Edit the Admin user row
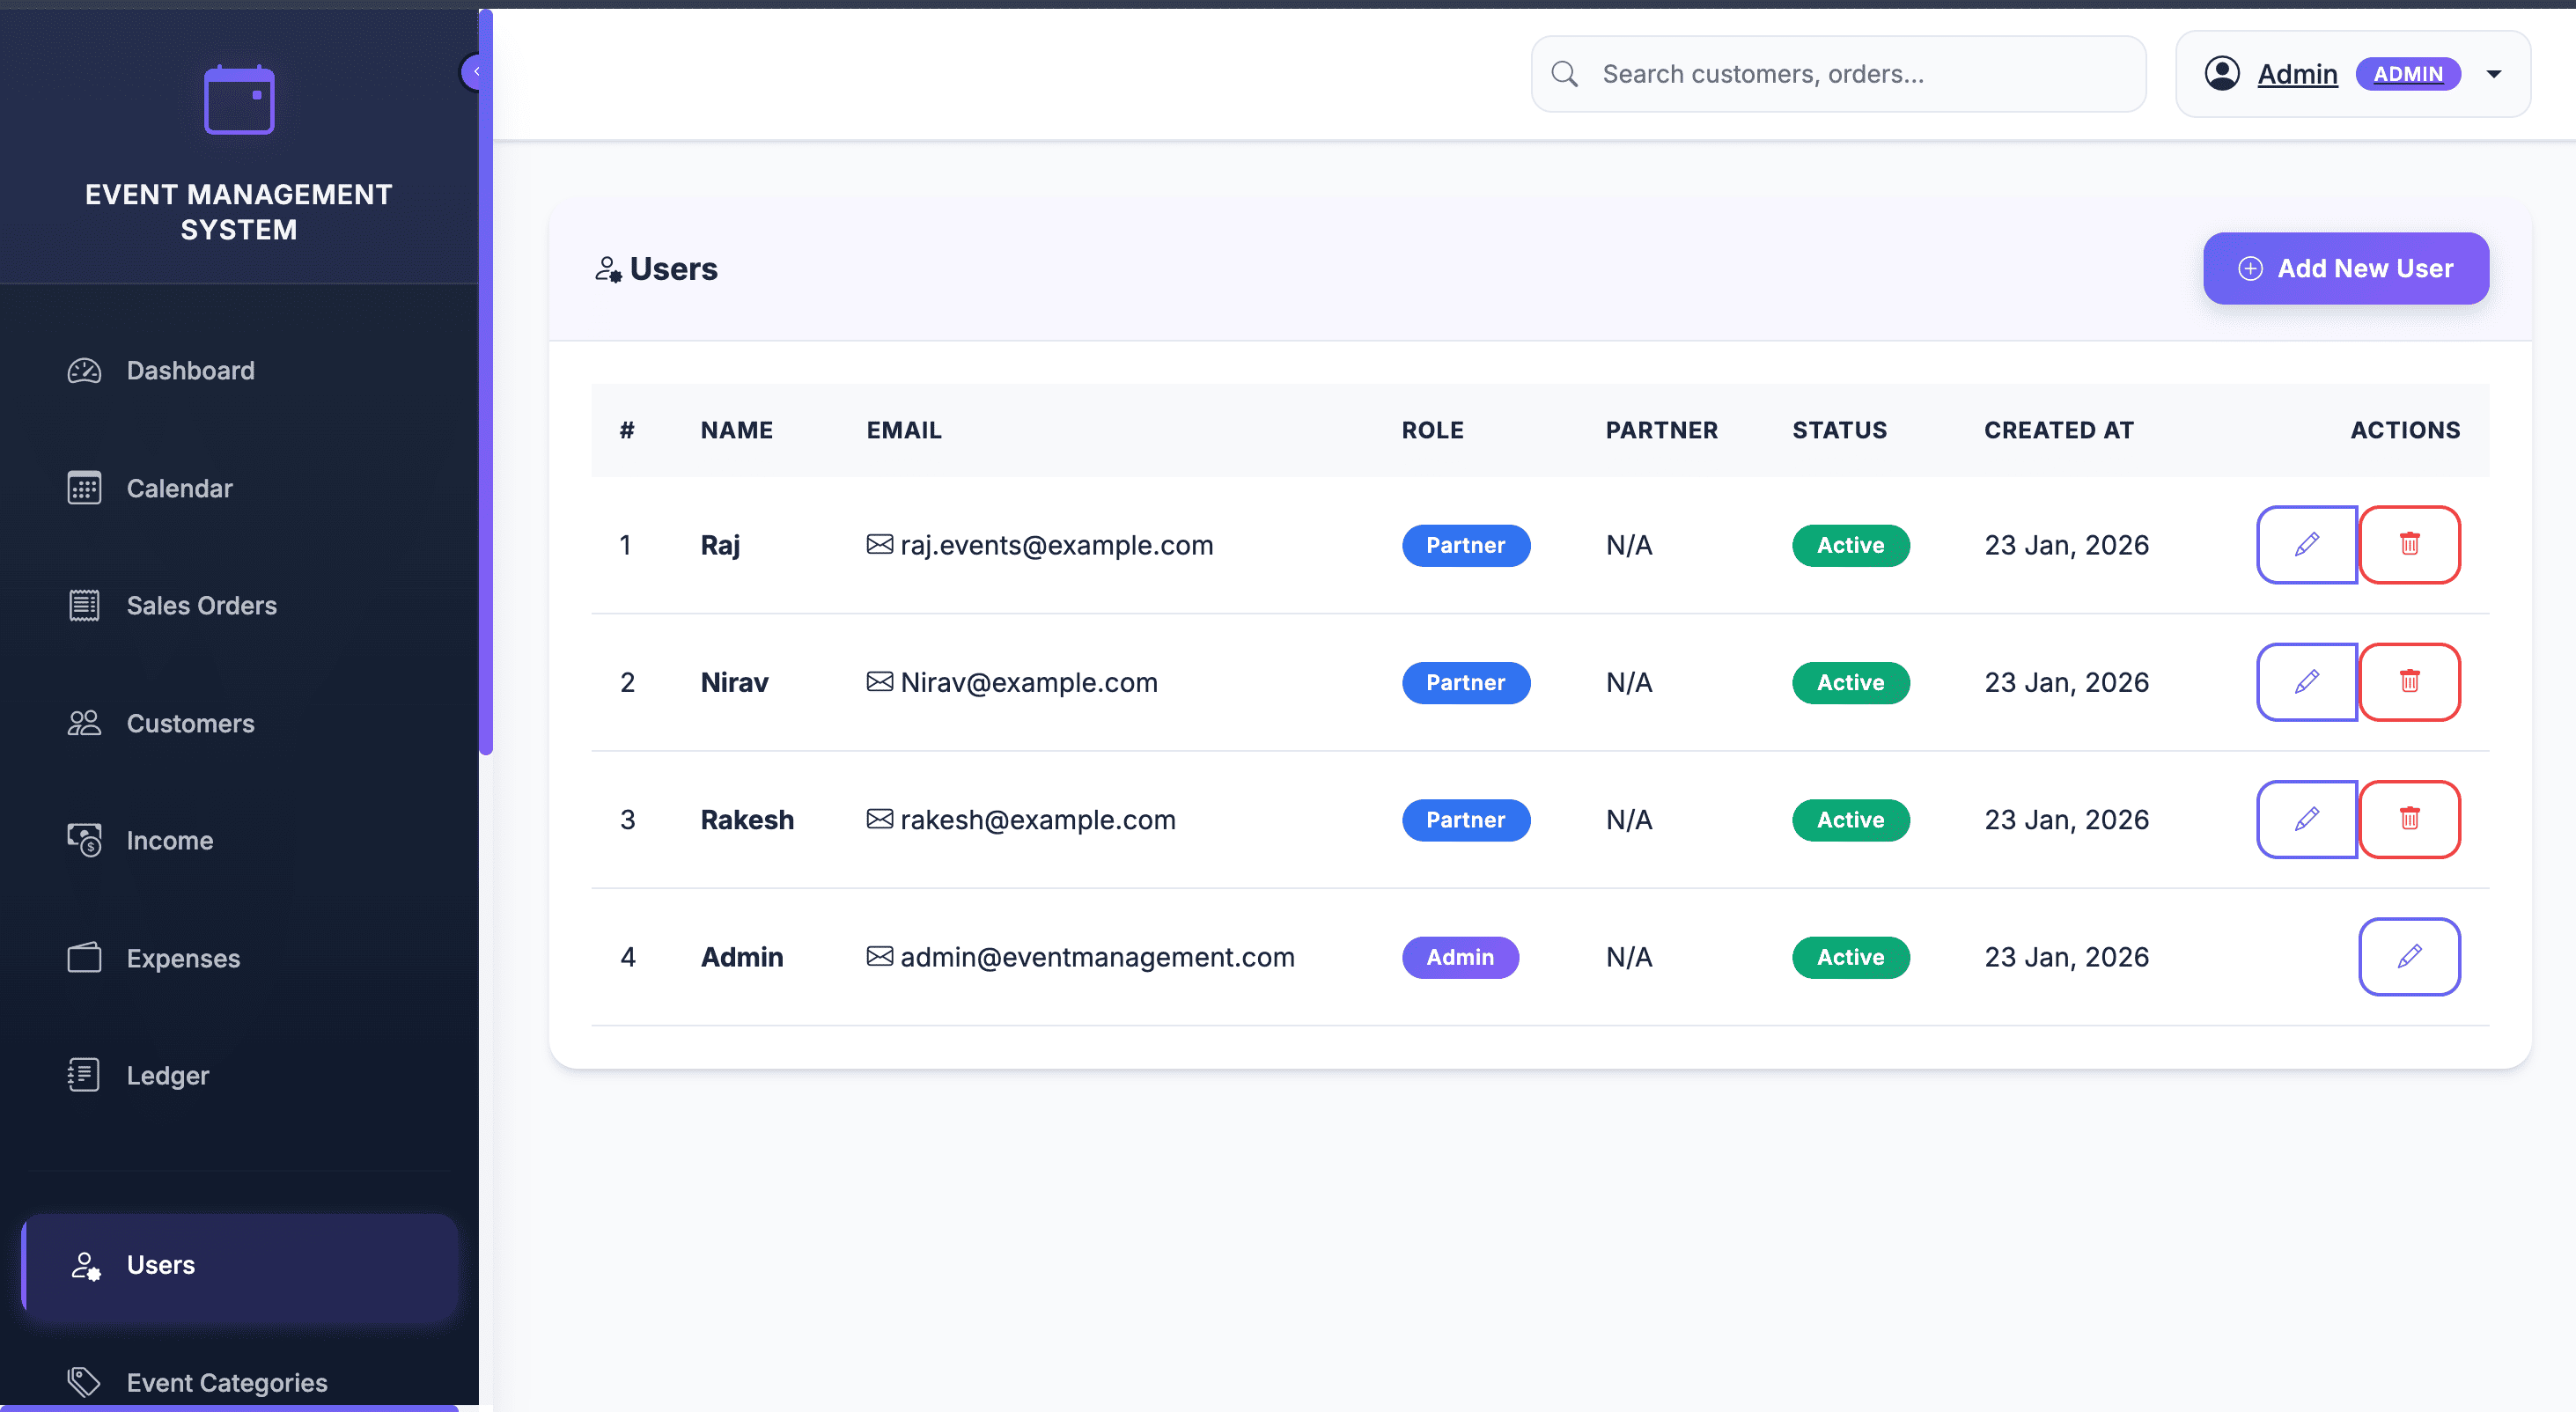Image resolution: width=2576 pixels, height=1412 pixels. coord(2409,957)
